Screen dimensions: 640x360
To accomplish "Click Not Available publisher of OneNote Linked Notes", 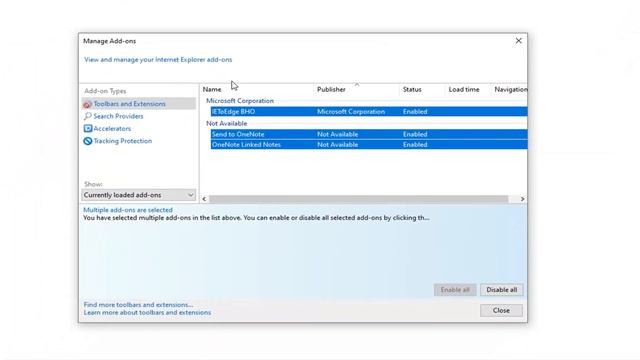I will click(x=338, y=144).
